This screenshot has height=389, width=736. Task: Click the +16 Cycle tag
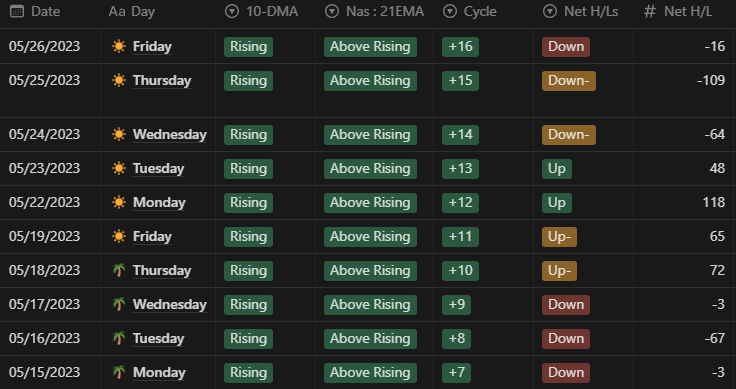[460, 47]
